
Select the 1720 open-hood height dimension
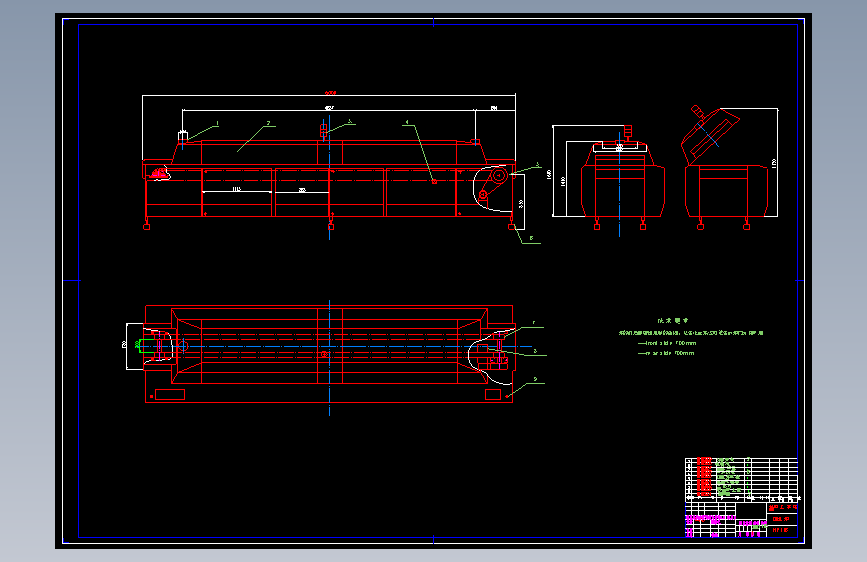(774, 163)
